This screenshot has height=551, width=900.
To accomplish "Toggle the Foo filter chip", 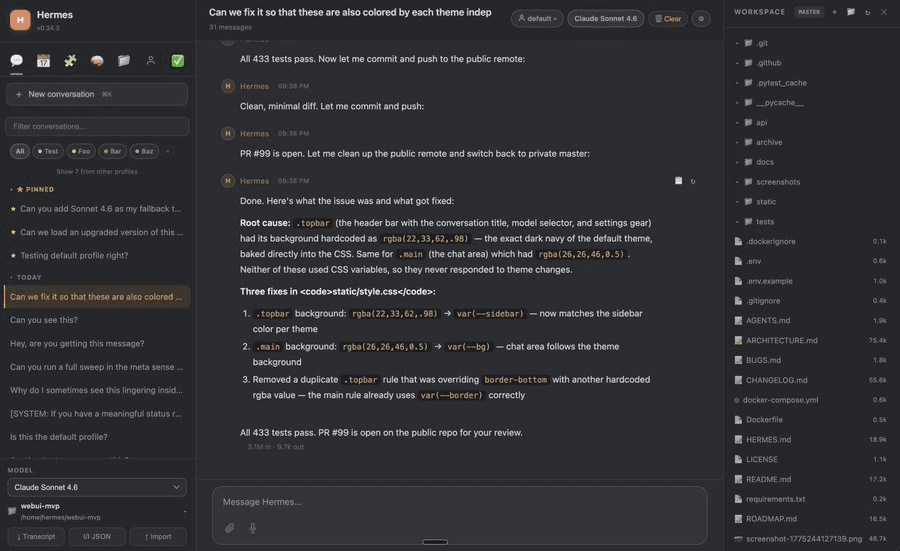I will tap(81, 151).
